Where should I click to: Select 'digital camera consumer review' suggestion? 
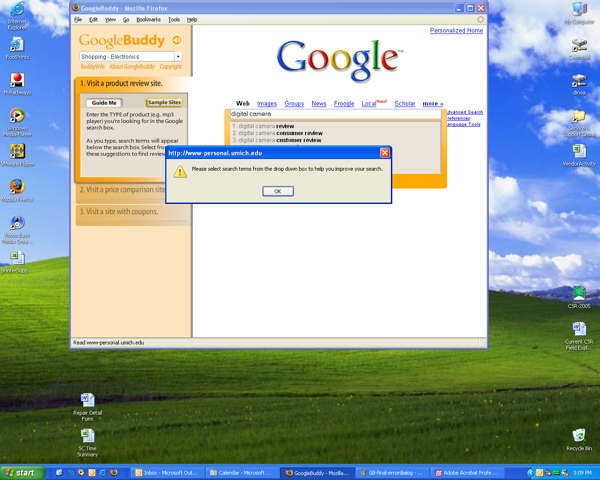pyautogui.click(x=280, y=133)
